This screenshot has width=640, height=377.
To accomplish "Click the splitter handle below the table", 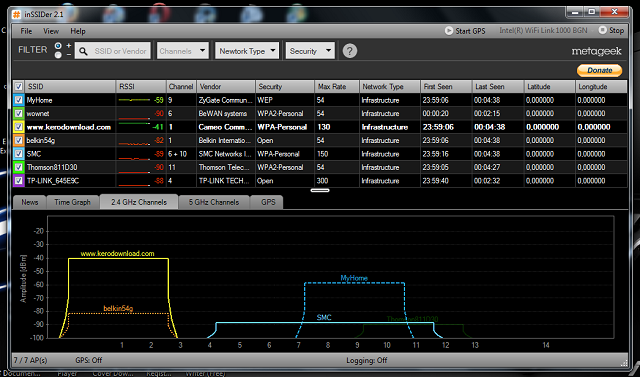I will [x=320, y=190].
